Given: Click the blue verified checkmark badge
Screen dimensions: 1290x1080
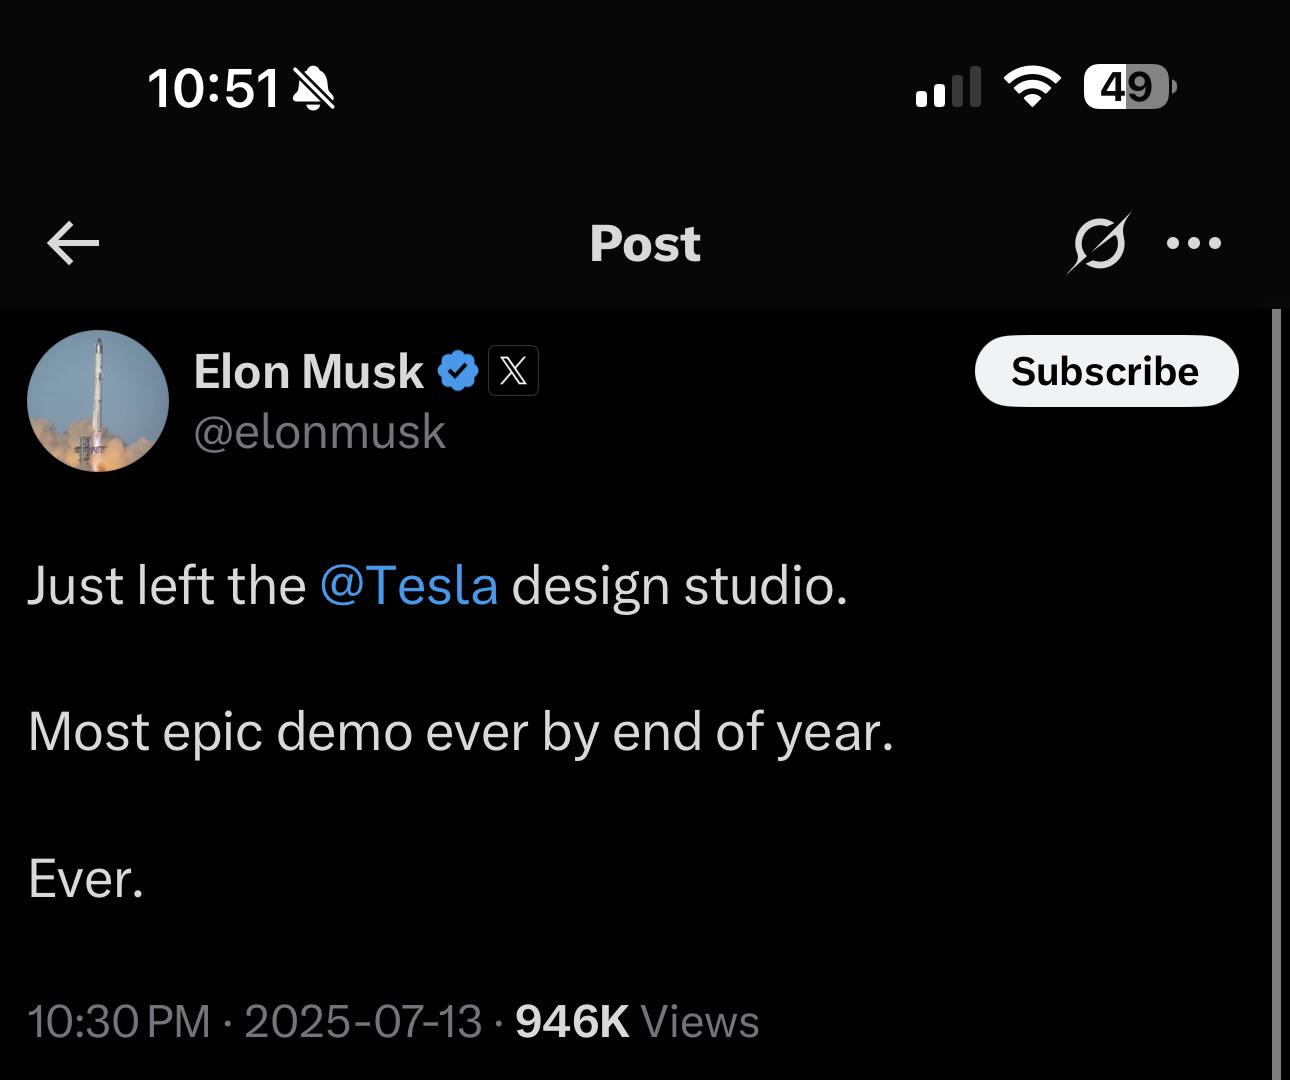Looking at the screenshot, I should (x=458, y=371).
